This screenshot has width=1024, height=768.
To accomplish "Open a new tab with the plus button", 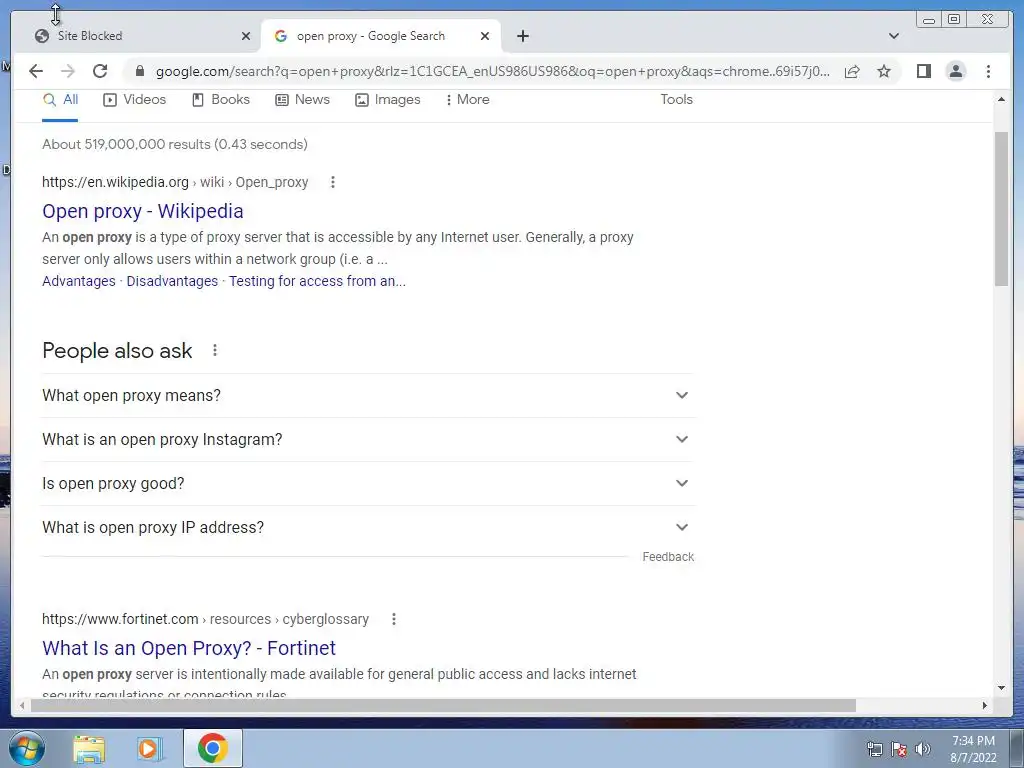I will tap(522, 36).
